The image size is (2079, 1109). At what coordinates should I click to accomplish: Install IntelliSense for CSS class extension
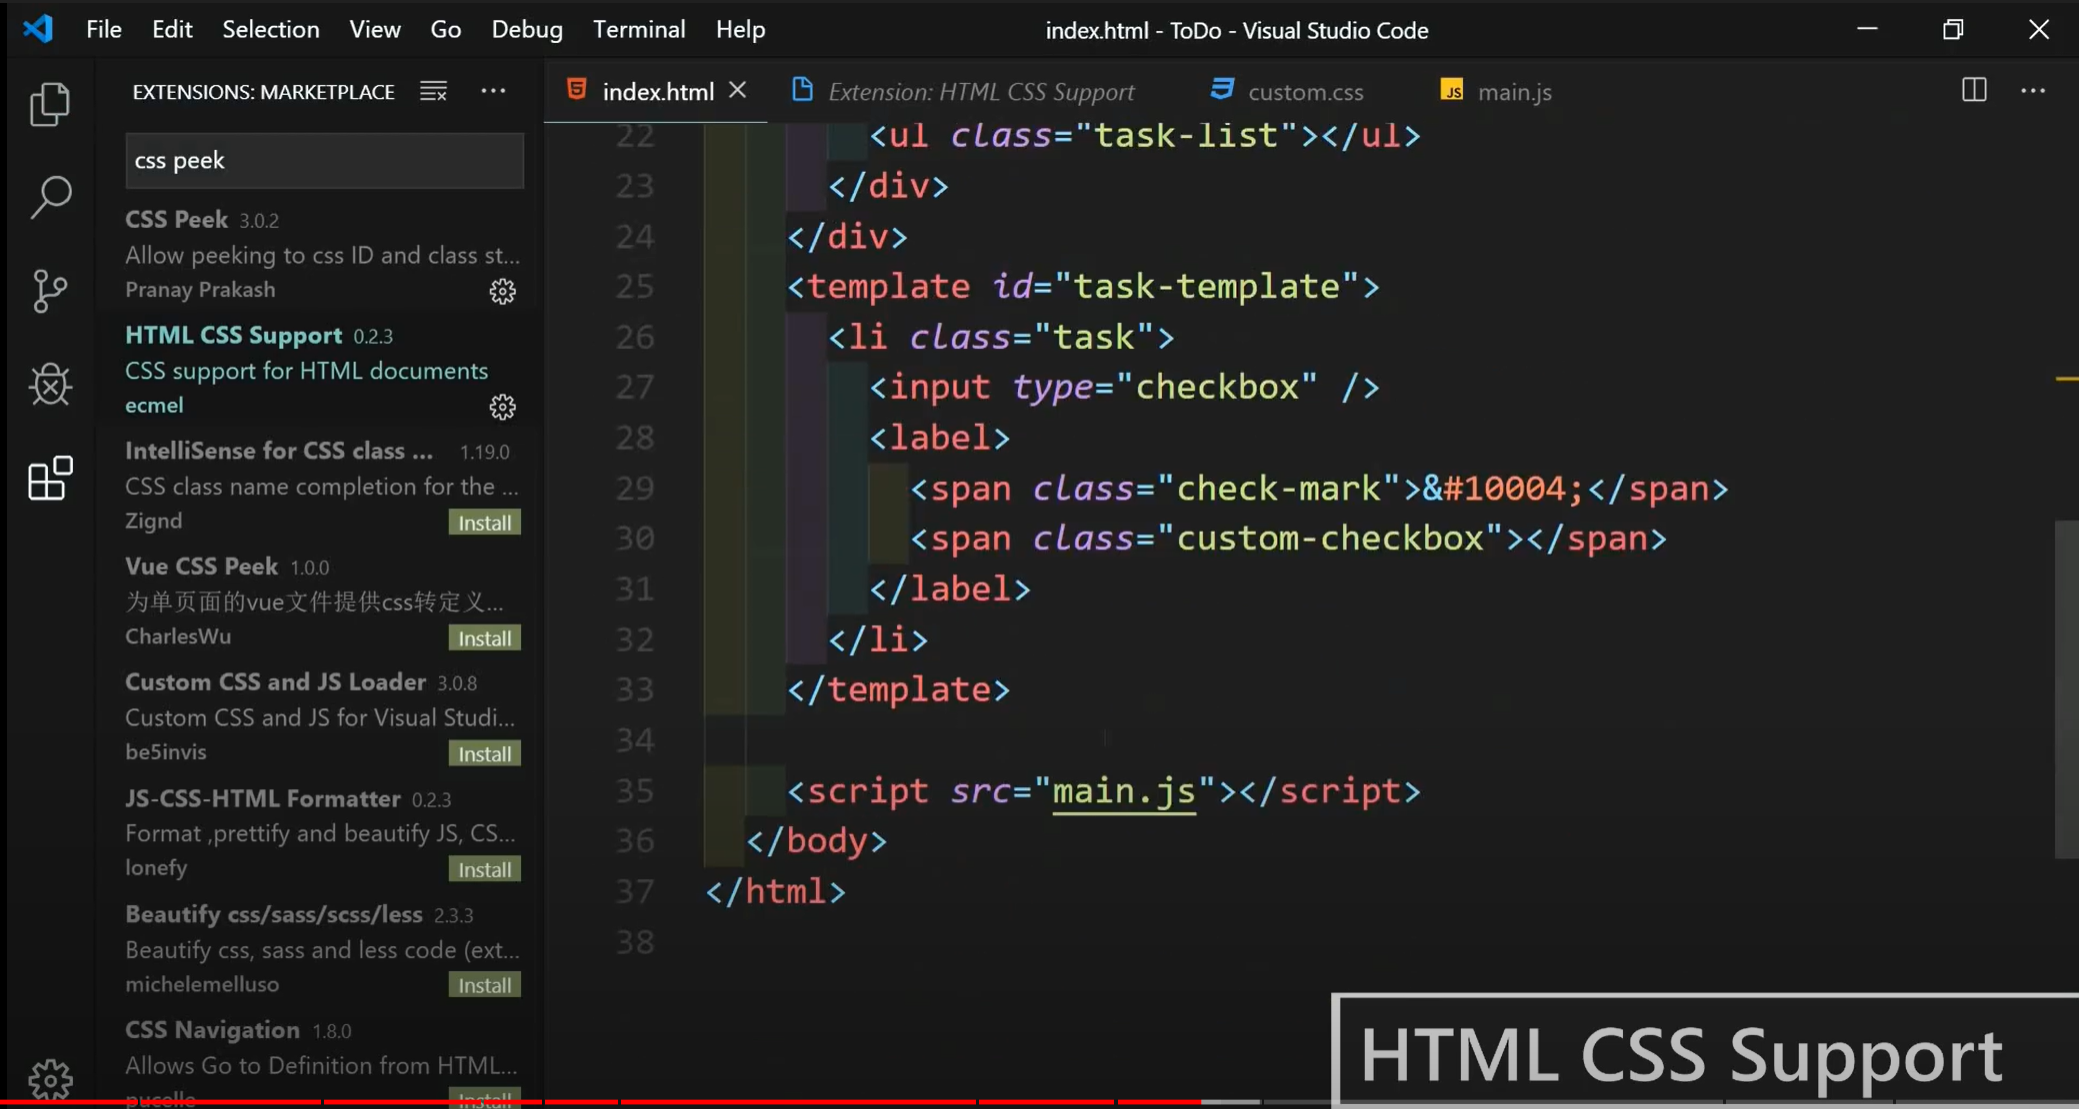[x=484, y=523]
